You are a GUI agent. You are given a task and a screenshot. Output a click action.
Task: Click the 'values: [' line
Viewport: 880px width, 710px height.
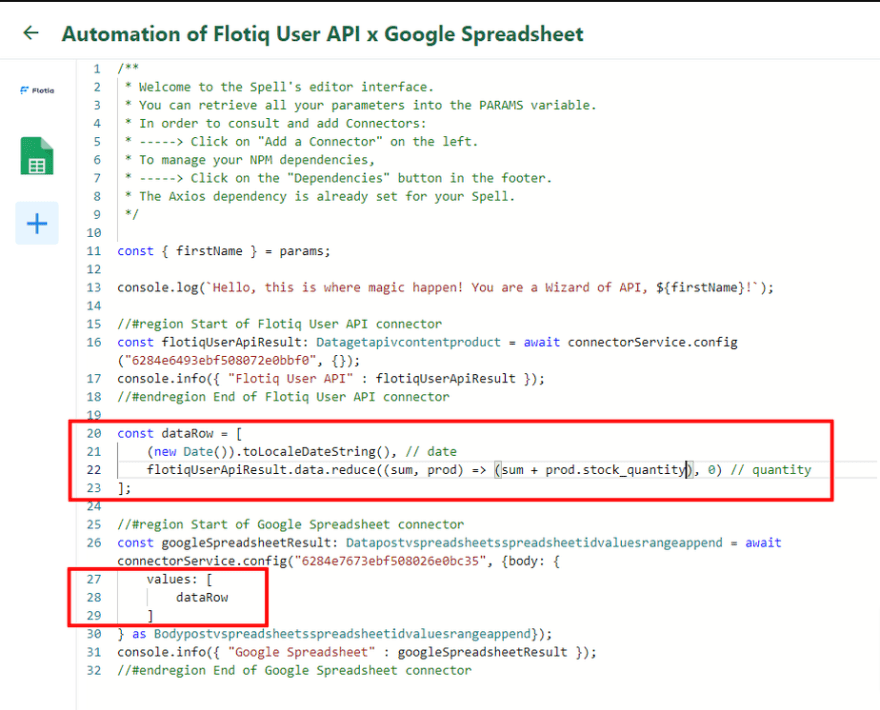click(180, 579)
